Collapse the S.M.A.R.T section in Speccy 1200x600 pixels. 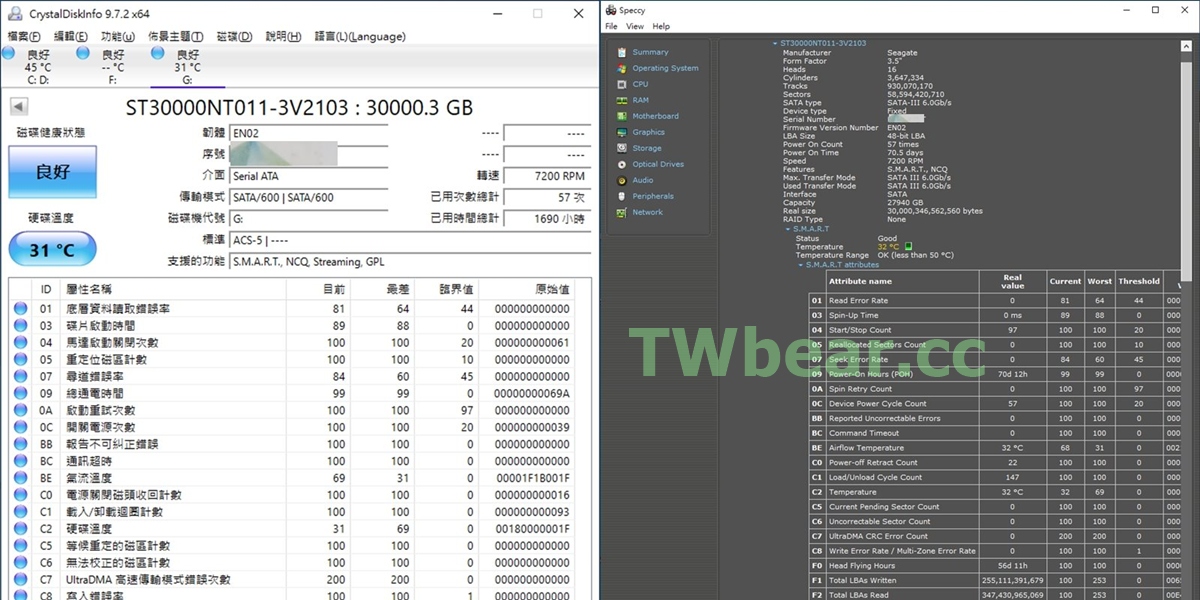pyautogui.click(x=787, y=229)
